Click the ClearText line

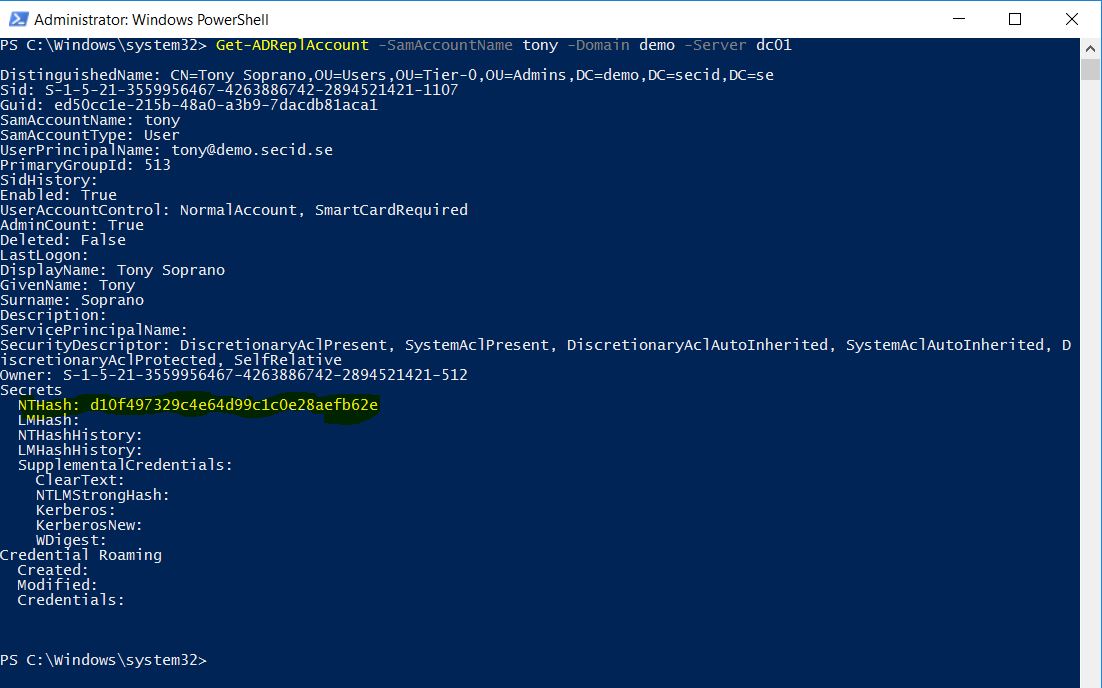click(x=80, y=480)
